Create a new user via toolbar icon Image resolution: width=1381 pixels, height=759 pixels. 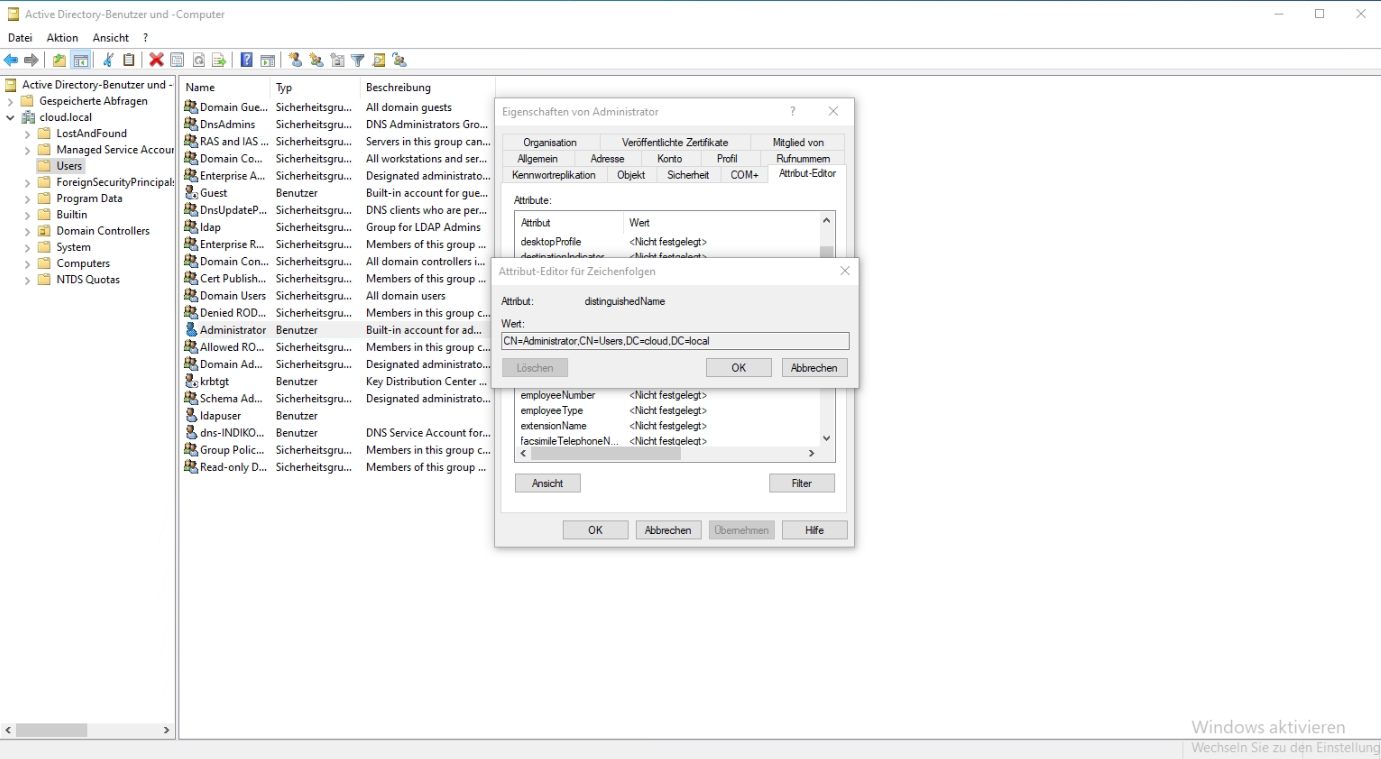[x=295, y=60]
